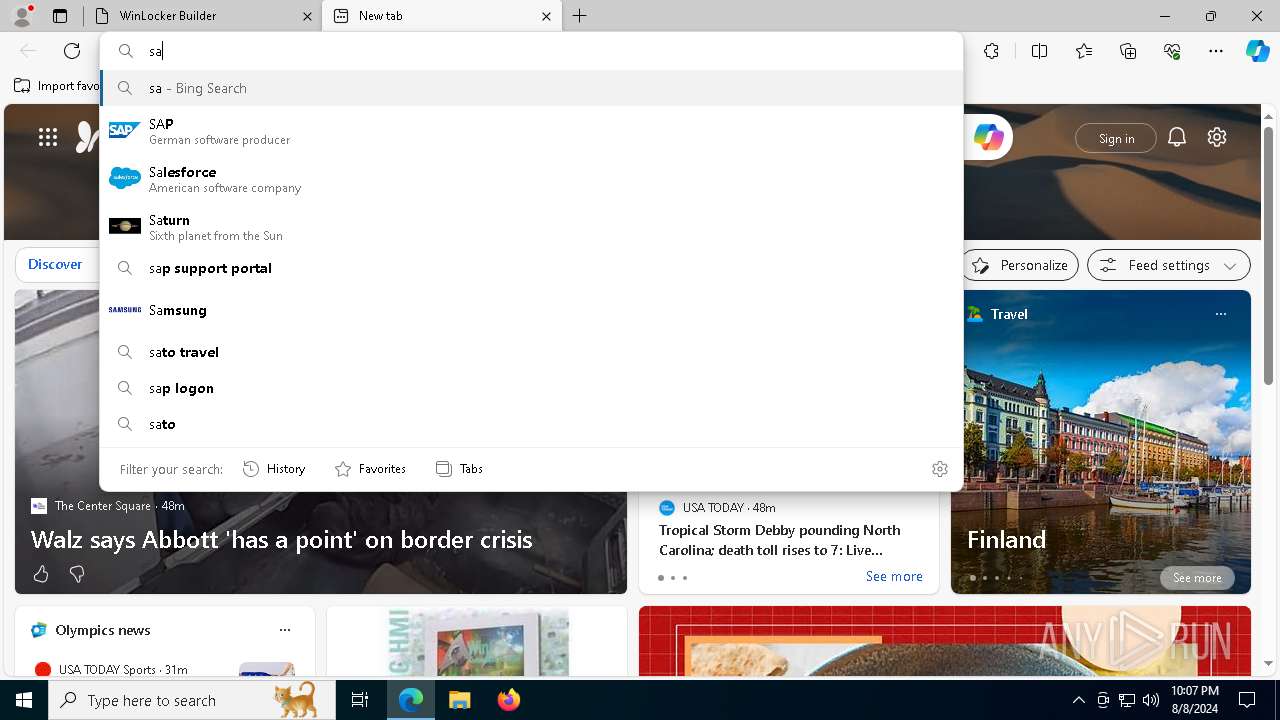Image resolution: width=1280 pixels, height=720 pixels.
Task: Open Import favorites bookmark bar item
Action: [57, 86]
